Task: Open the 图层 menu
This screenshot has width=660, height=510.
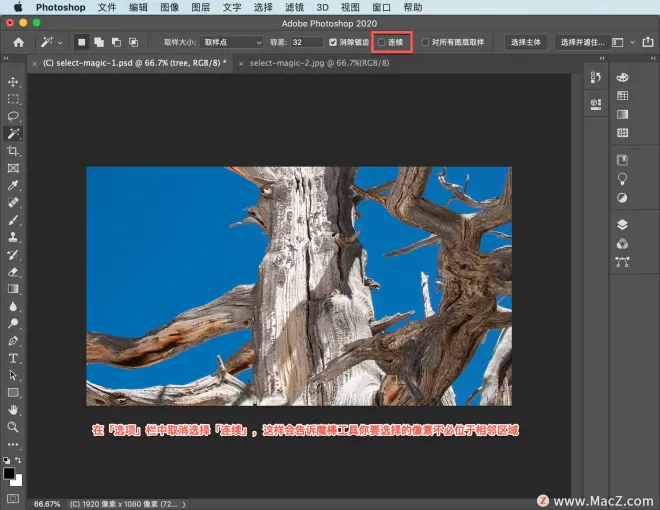Action: 201,8
